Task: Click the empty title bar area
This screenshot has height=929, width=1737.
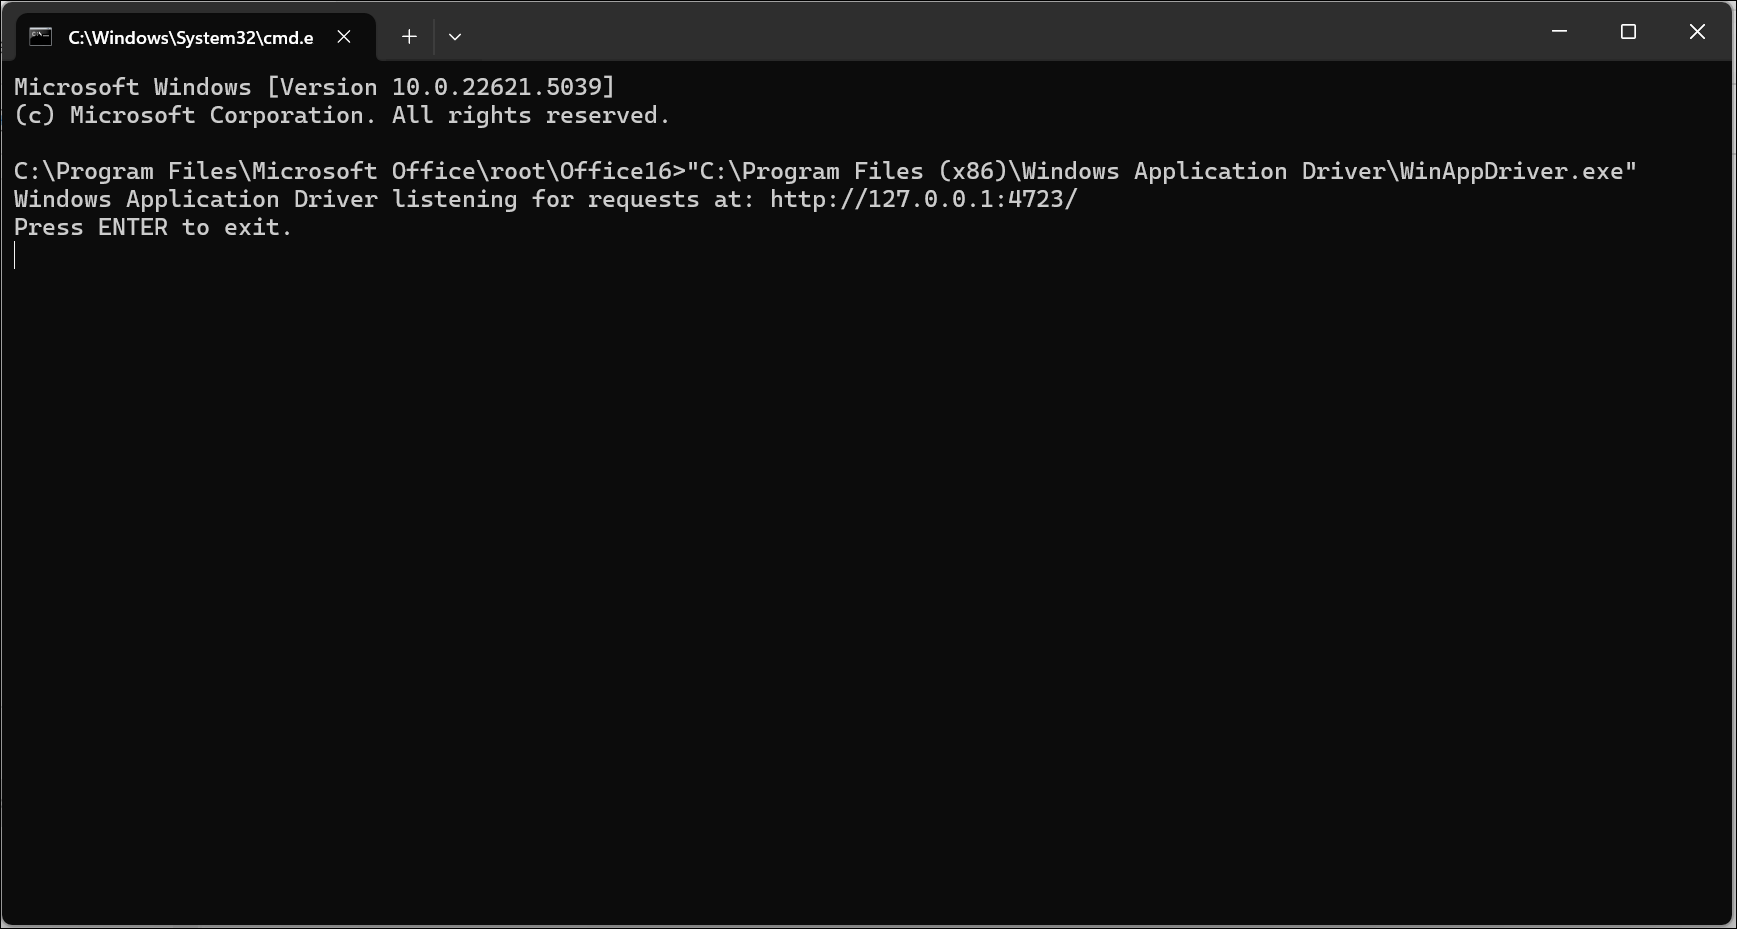Action: coord(1000,32)
